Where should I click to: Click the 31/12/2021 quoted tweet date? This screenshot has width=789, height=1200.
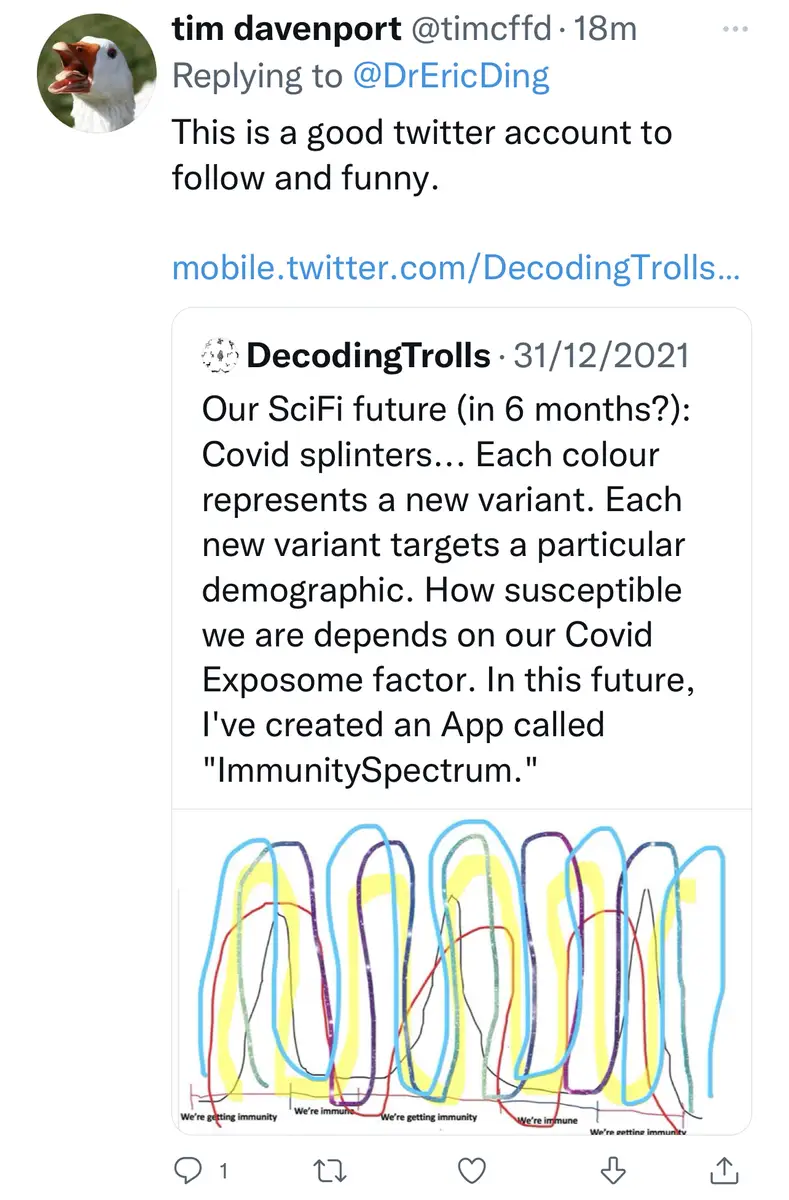tap(599, 355)
